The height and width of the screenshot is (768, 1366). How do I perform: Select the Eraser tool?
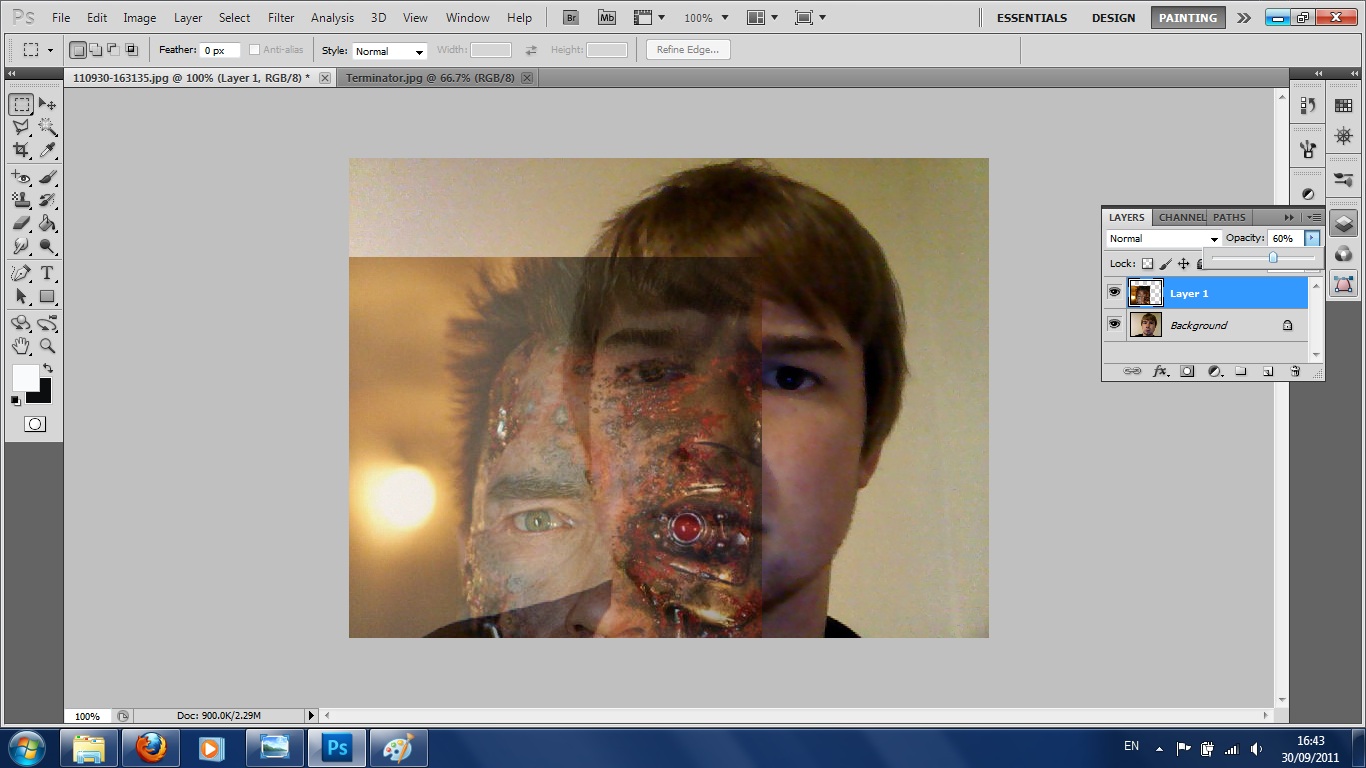tap(21, 224)
